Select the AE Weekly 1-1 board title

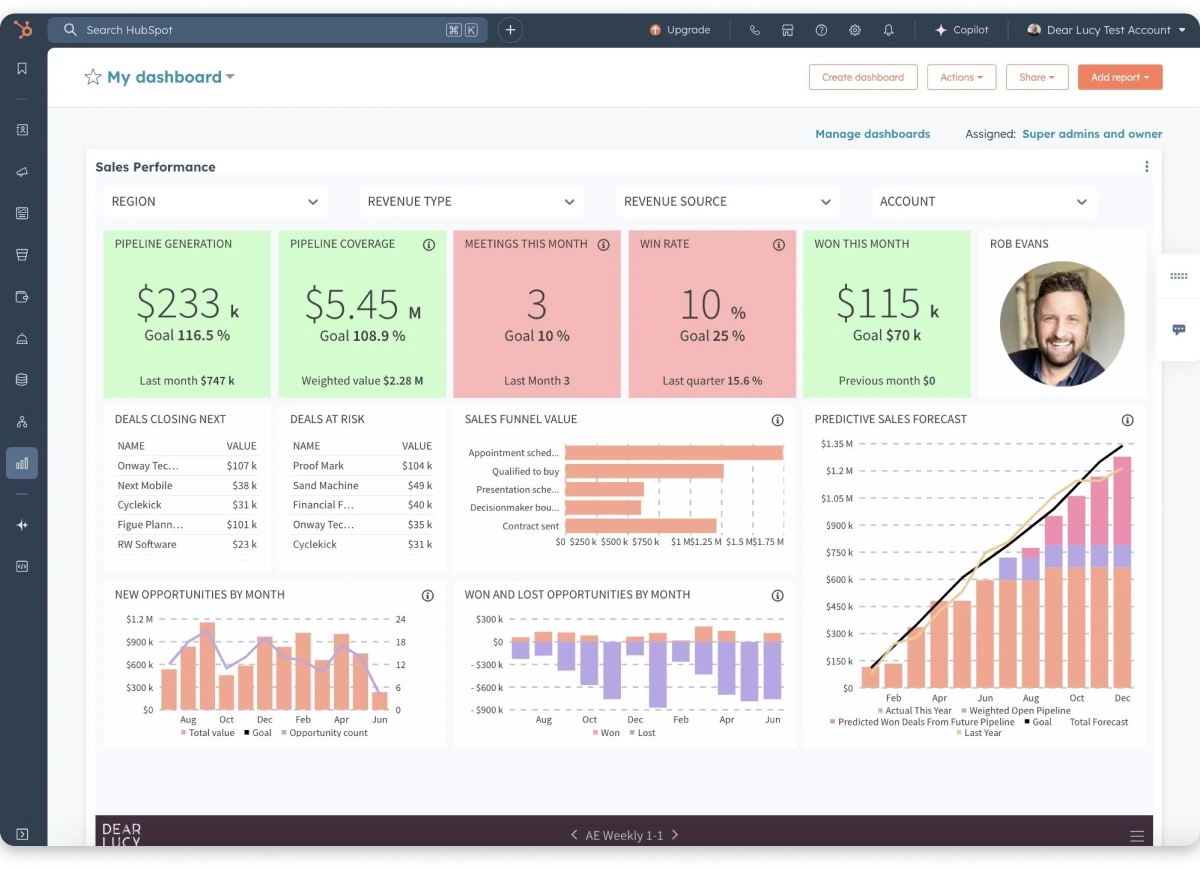[624, 835]
